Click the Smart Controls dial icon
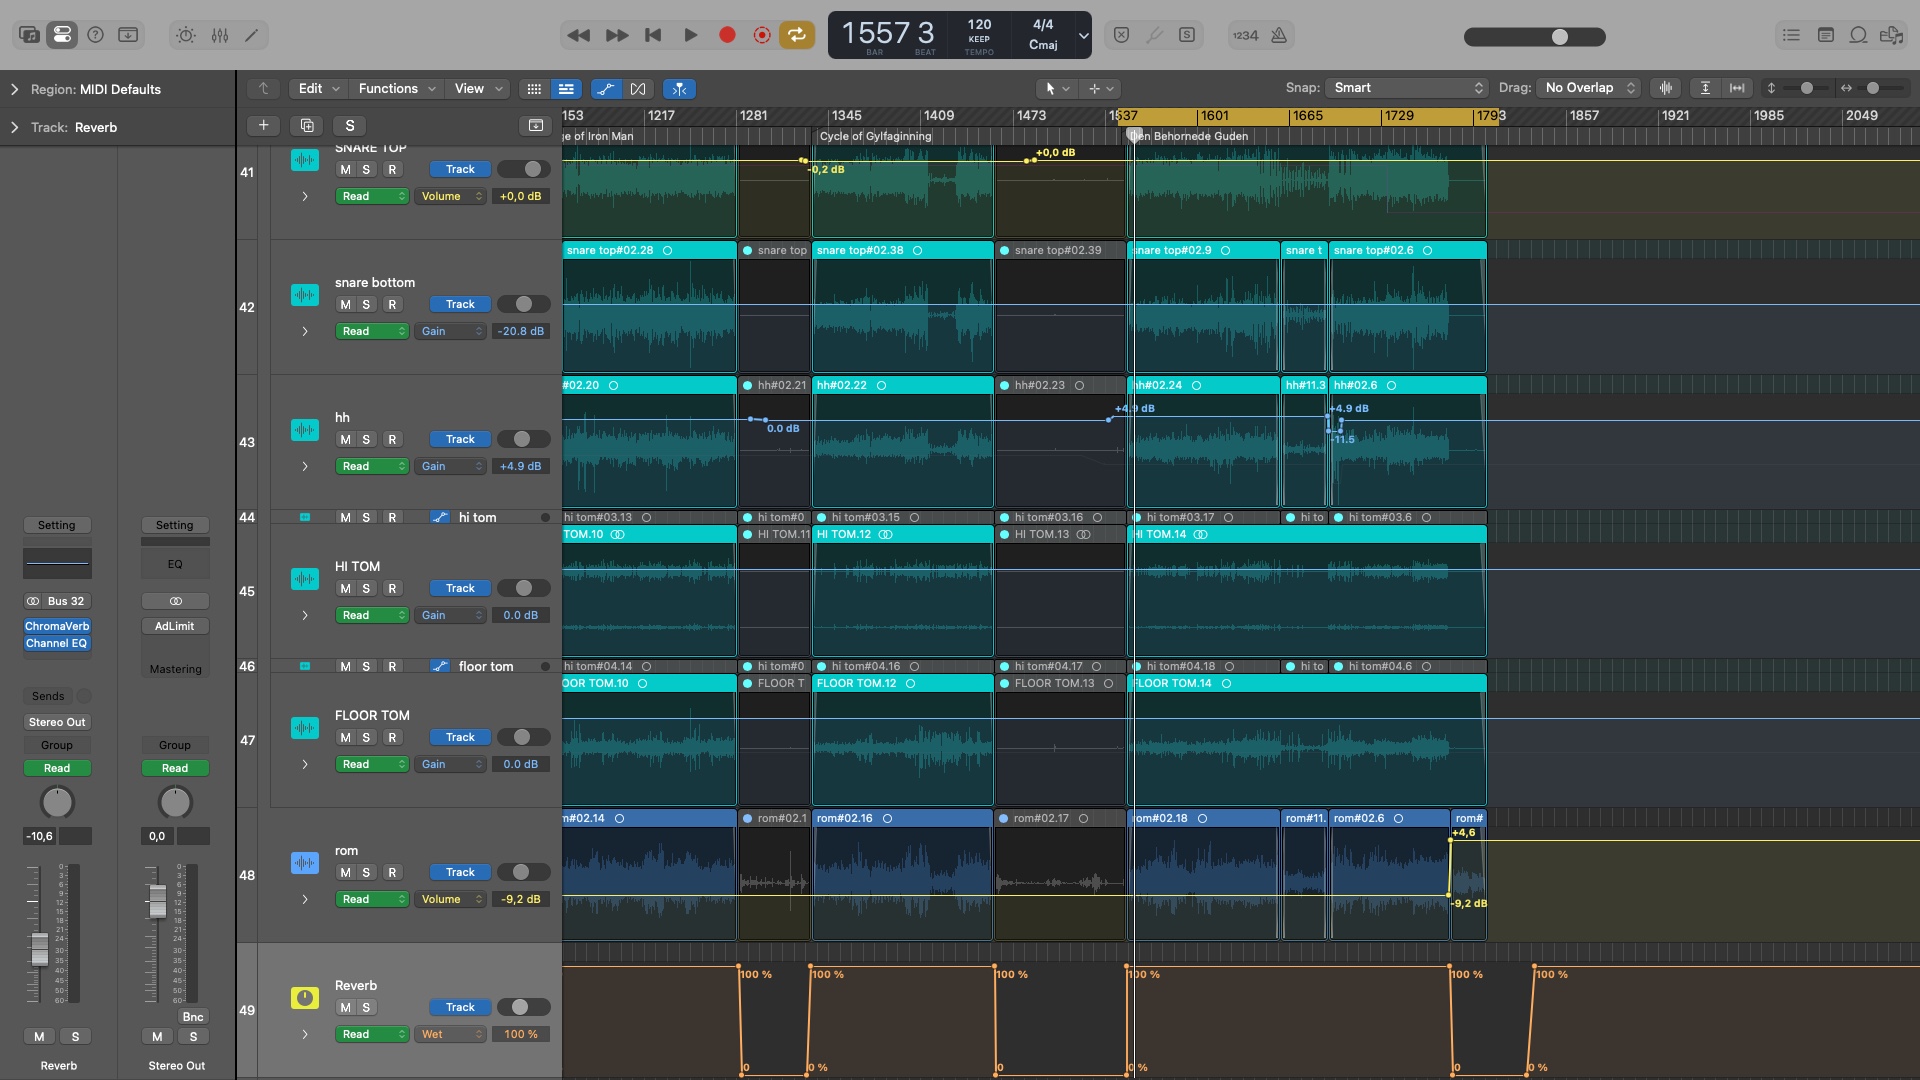The width and height of the screenshot is (1920, 1080). [x=186, y=35]
